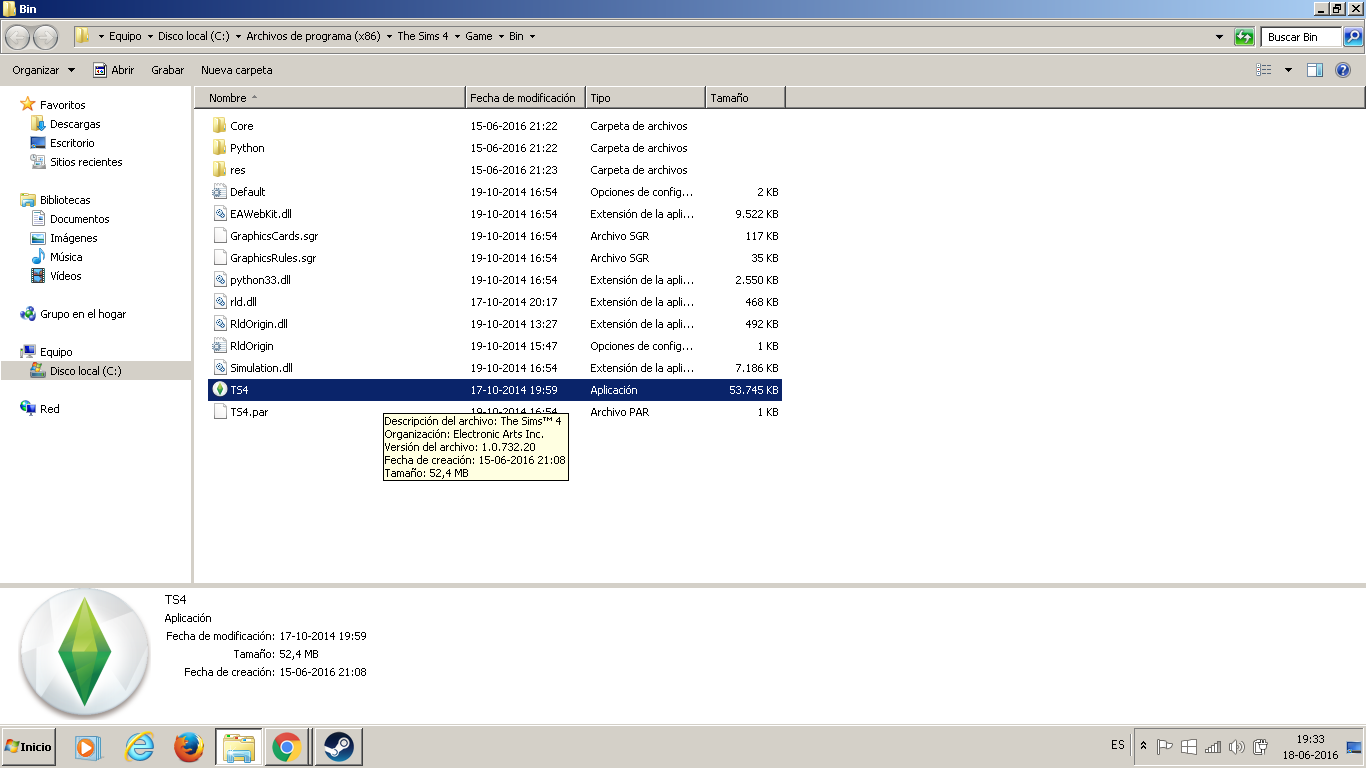1366x768 pixels.
Task: Click Nueva carpeta in the toolbar
Action: 236,70
